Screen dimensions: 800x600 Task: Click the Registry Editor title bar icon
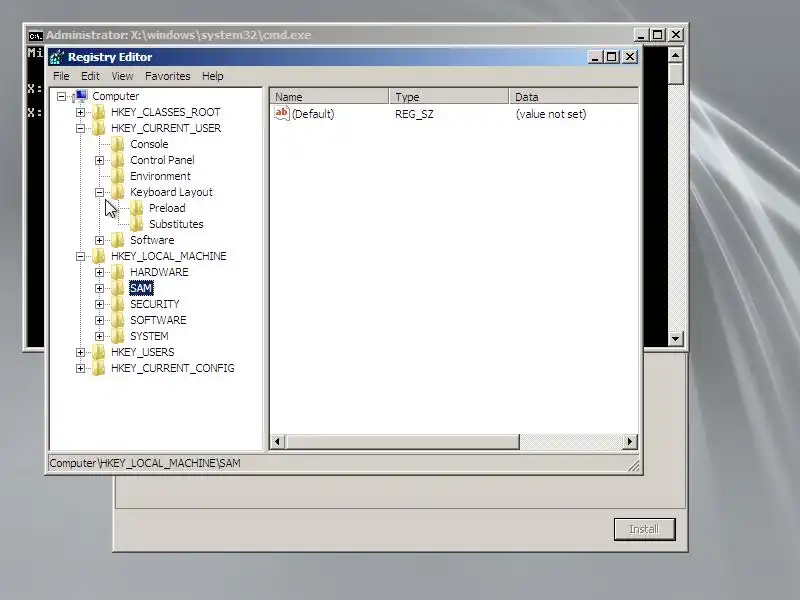pos(57,57)
